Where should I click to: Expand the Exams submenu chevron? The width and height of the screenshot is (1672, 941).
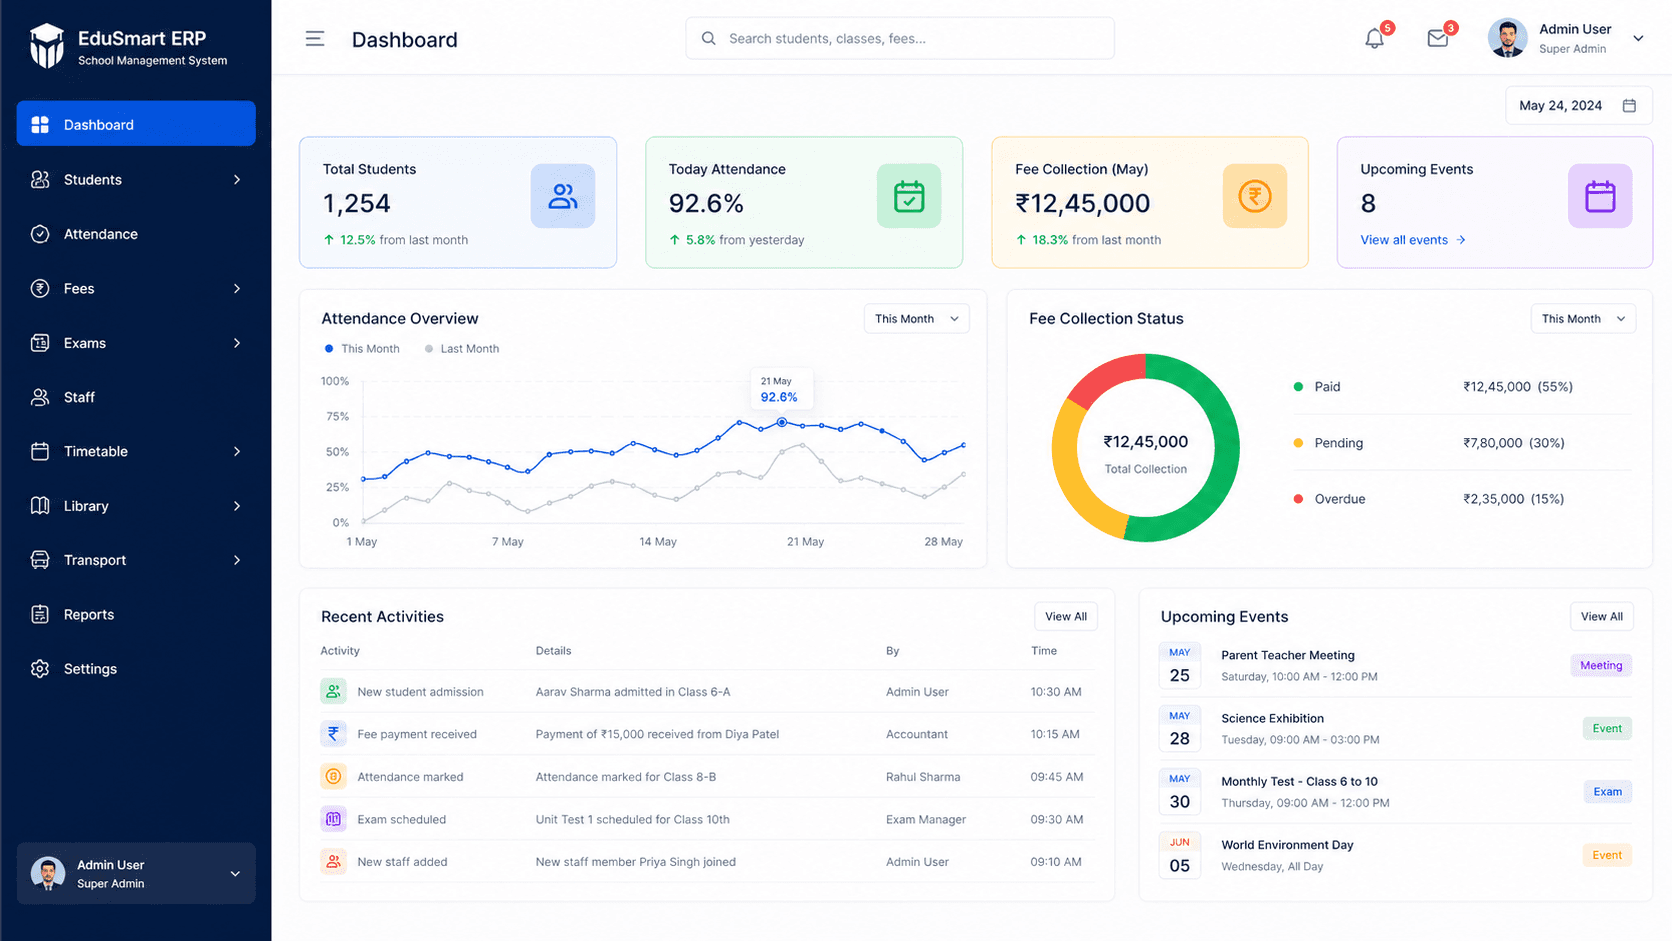point(237,343)
